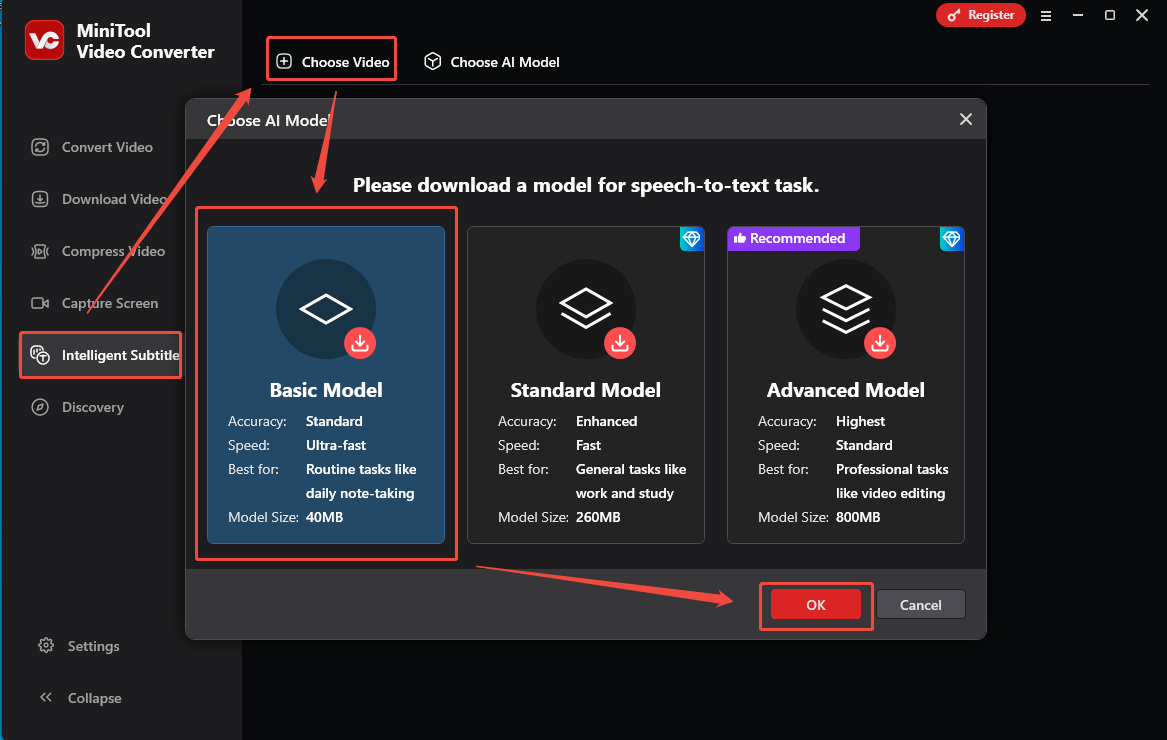The width and height of the screenshot is (1167, 740).
Task: Click the Download Video sidebar icon
Action: pos(40,200)
